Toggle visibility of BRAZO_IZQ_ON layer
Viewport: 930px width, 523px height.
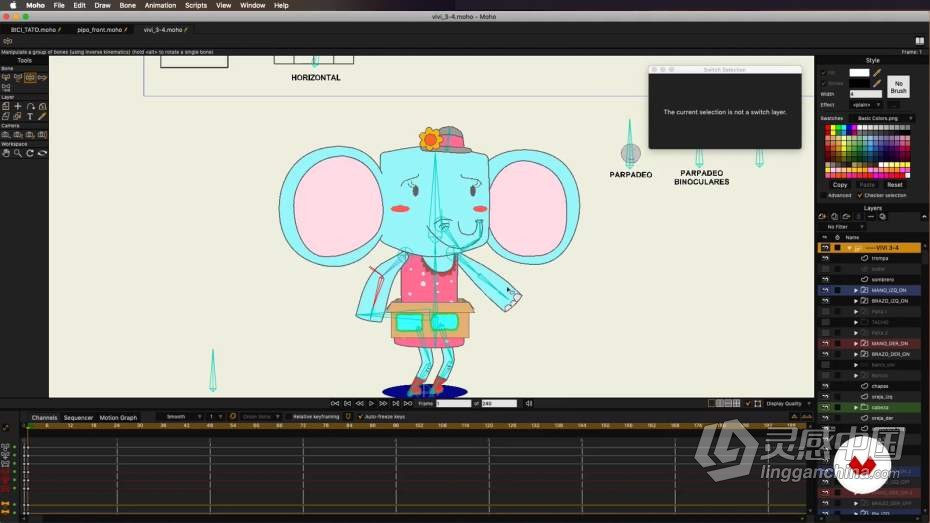825,301
